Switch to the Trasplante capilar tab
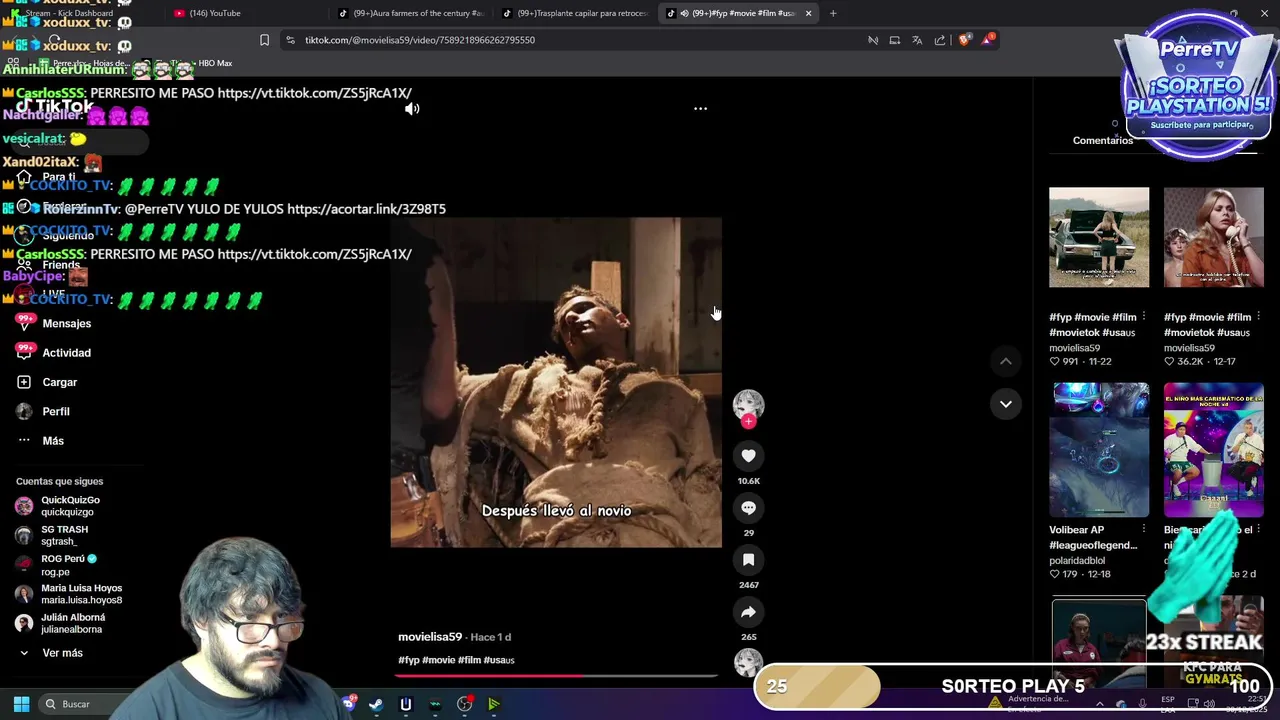1280x720 pixels. tap(575, 13)
